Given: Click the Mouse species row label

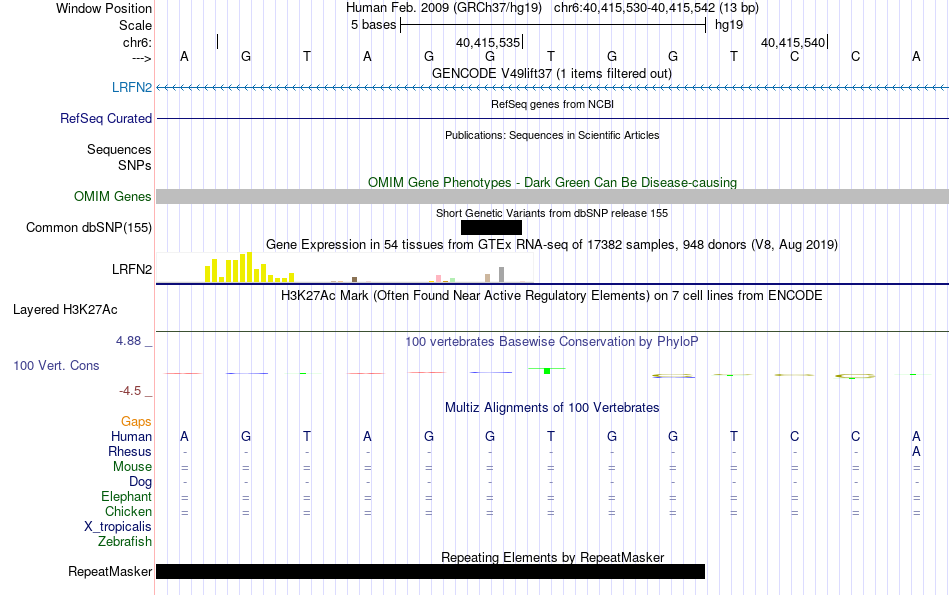Looking at the screenshot, I should (x=132, y=467).
